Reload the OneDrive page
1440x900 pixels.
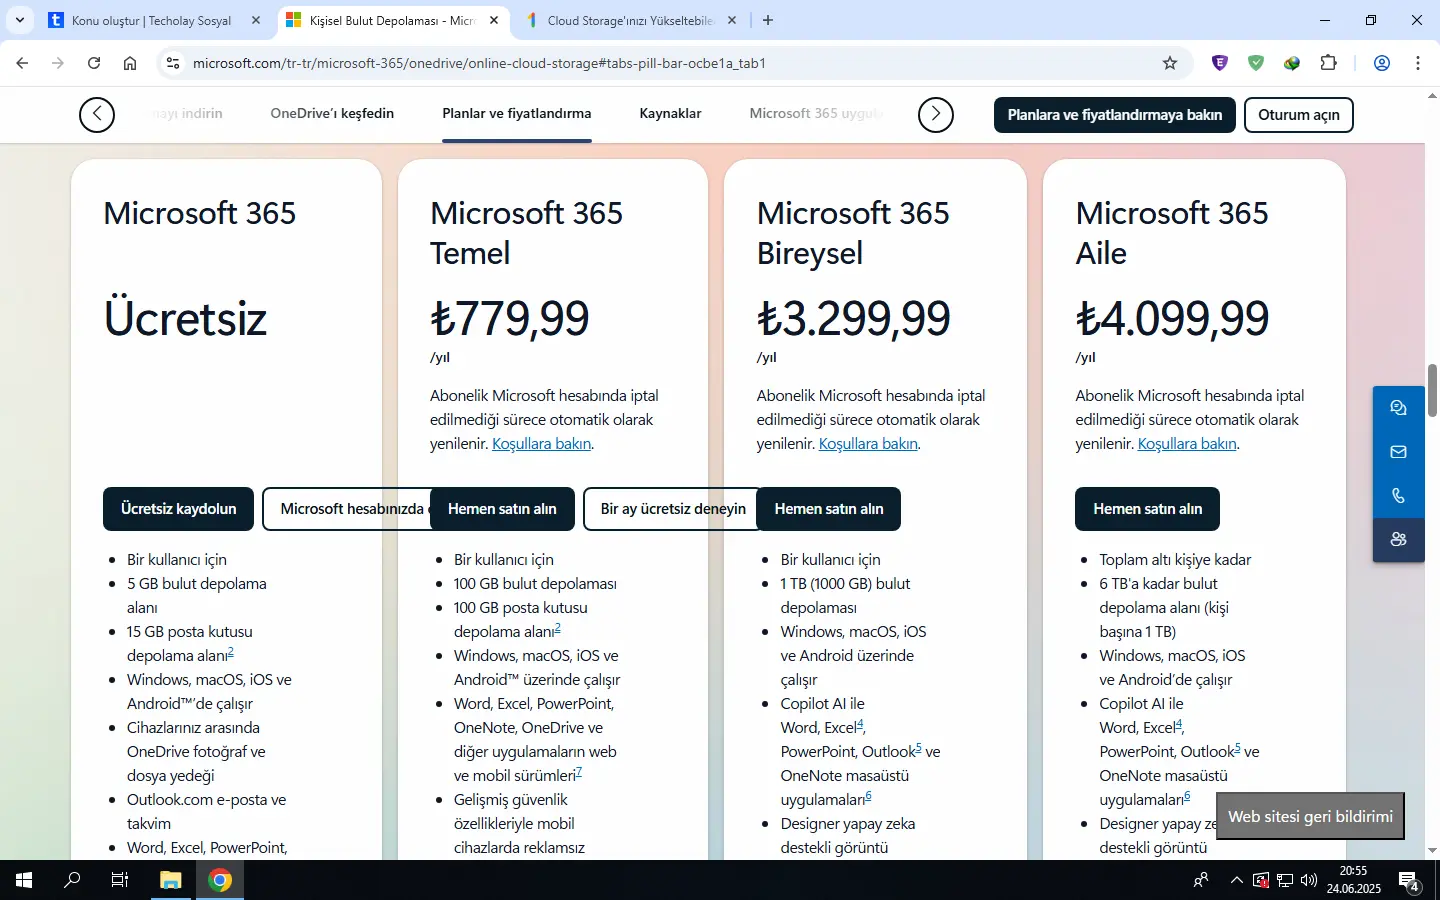pos(94,63)
